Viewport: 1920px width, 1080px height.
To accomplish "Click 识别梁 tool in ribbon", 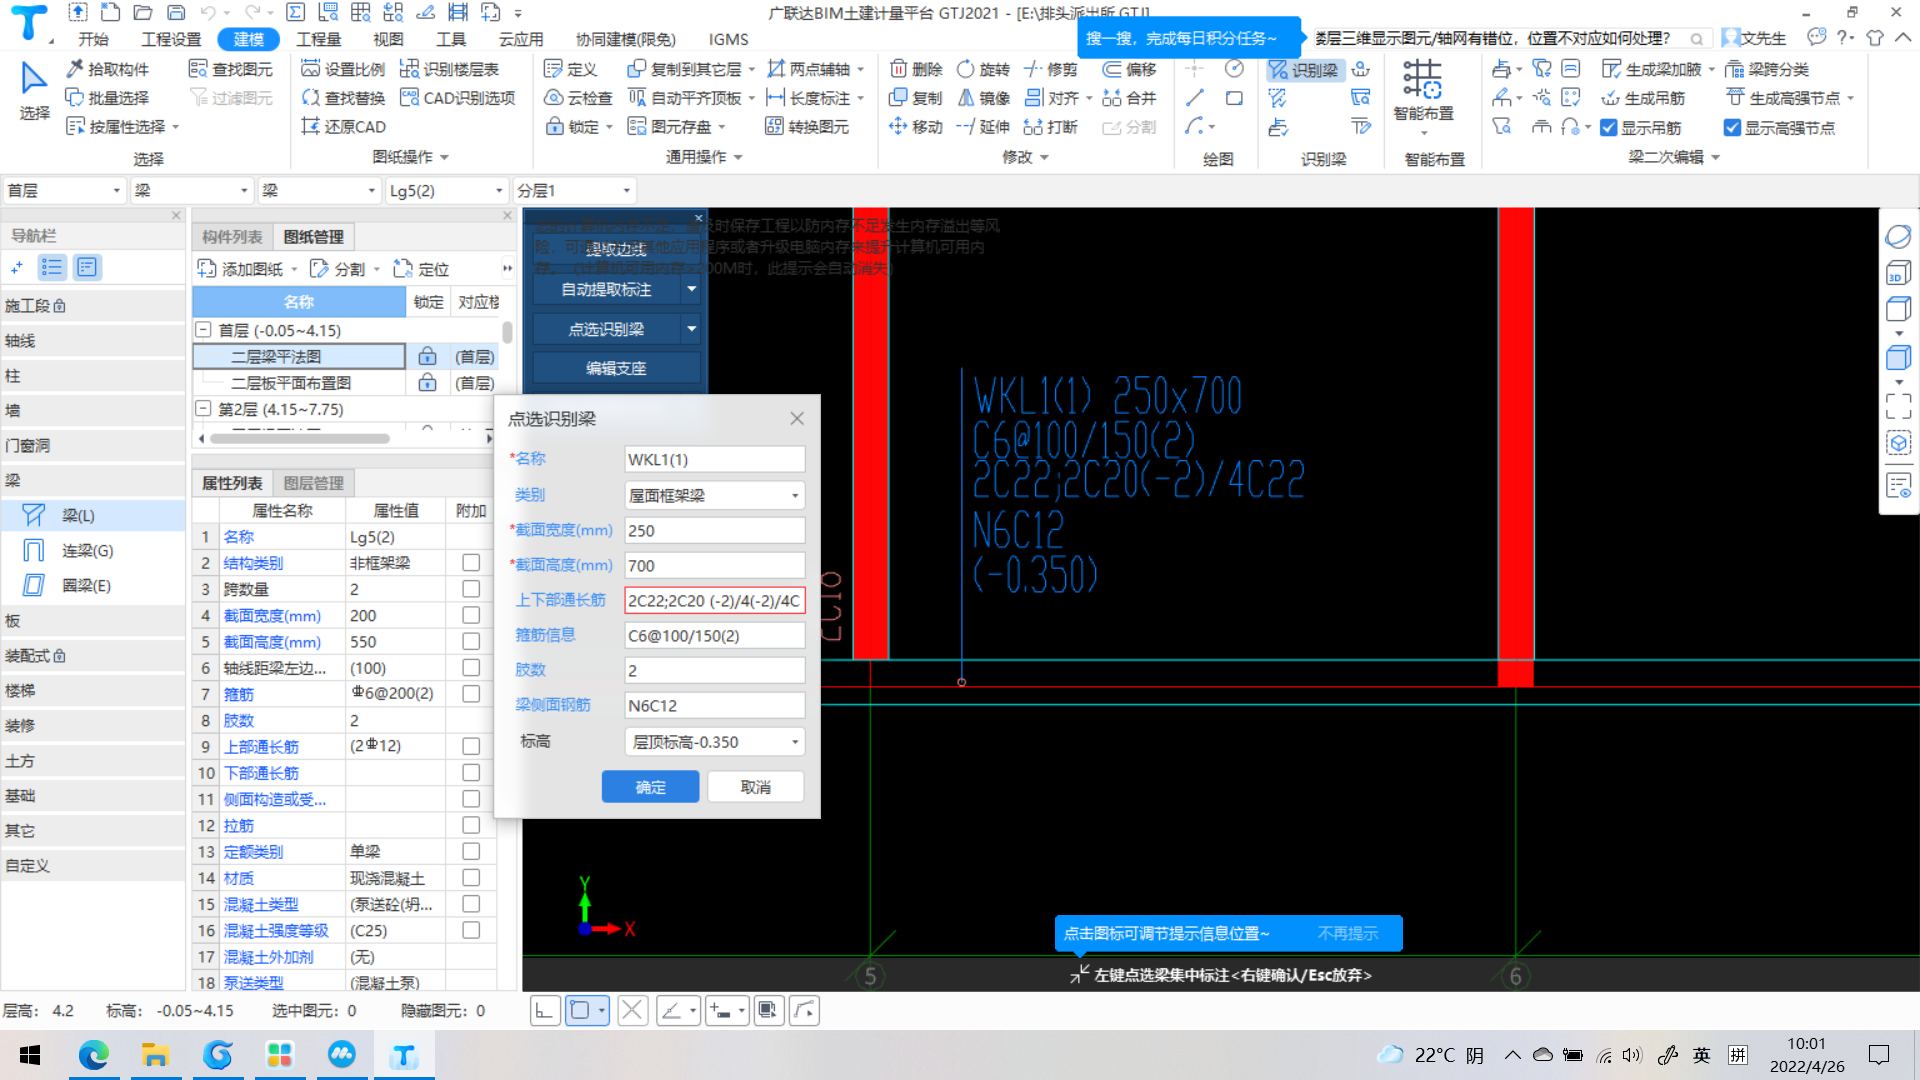I will coord(1303,70).
